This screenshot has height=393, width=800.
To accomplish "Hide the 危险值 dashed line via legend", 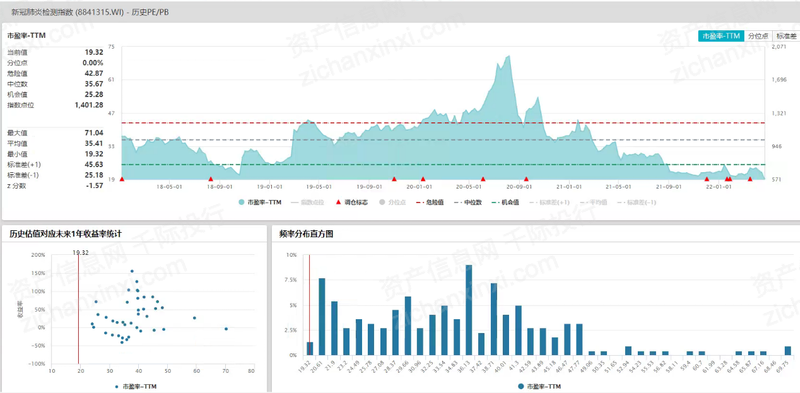I will pos(430,203).
